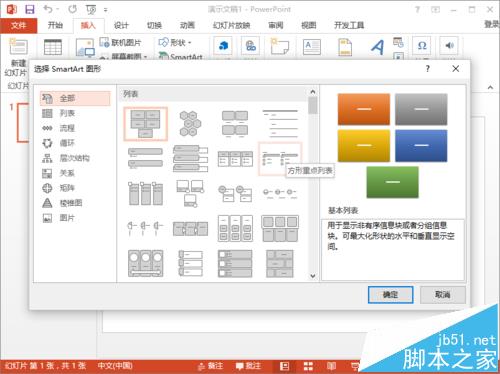
Task: Go to the 幻灯片放映 tab
Action: point(232,25)
